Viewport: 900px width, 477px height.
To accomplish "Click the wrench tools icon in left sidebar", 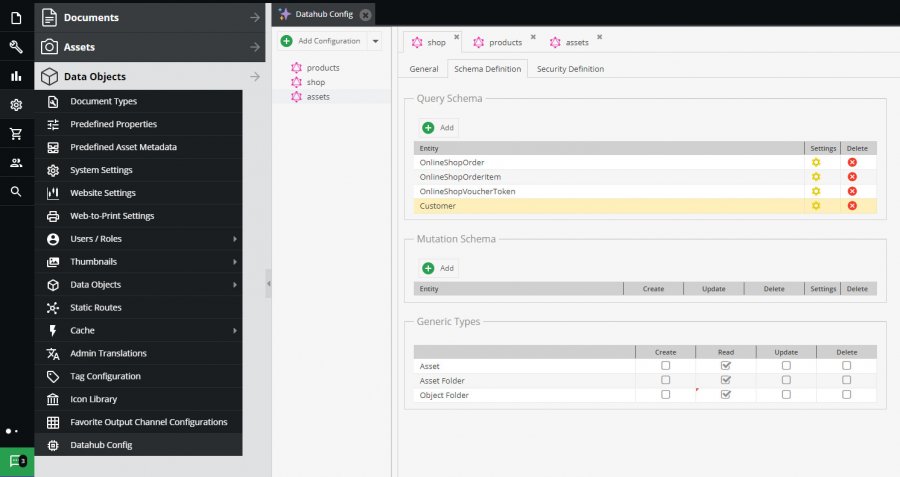I will click(16, 47).
